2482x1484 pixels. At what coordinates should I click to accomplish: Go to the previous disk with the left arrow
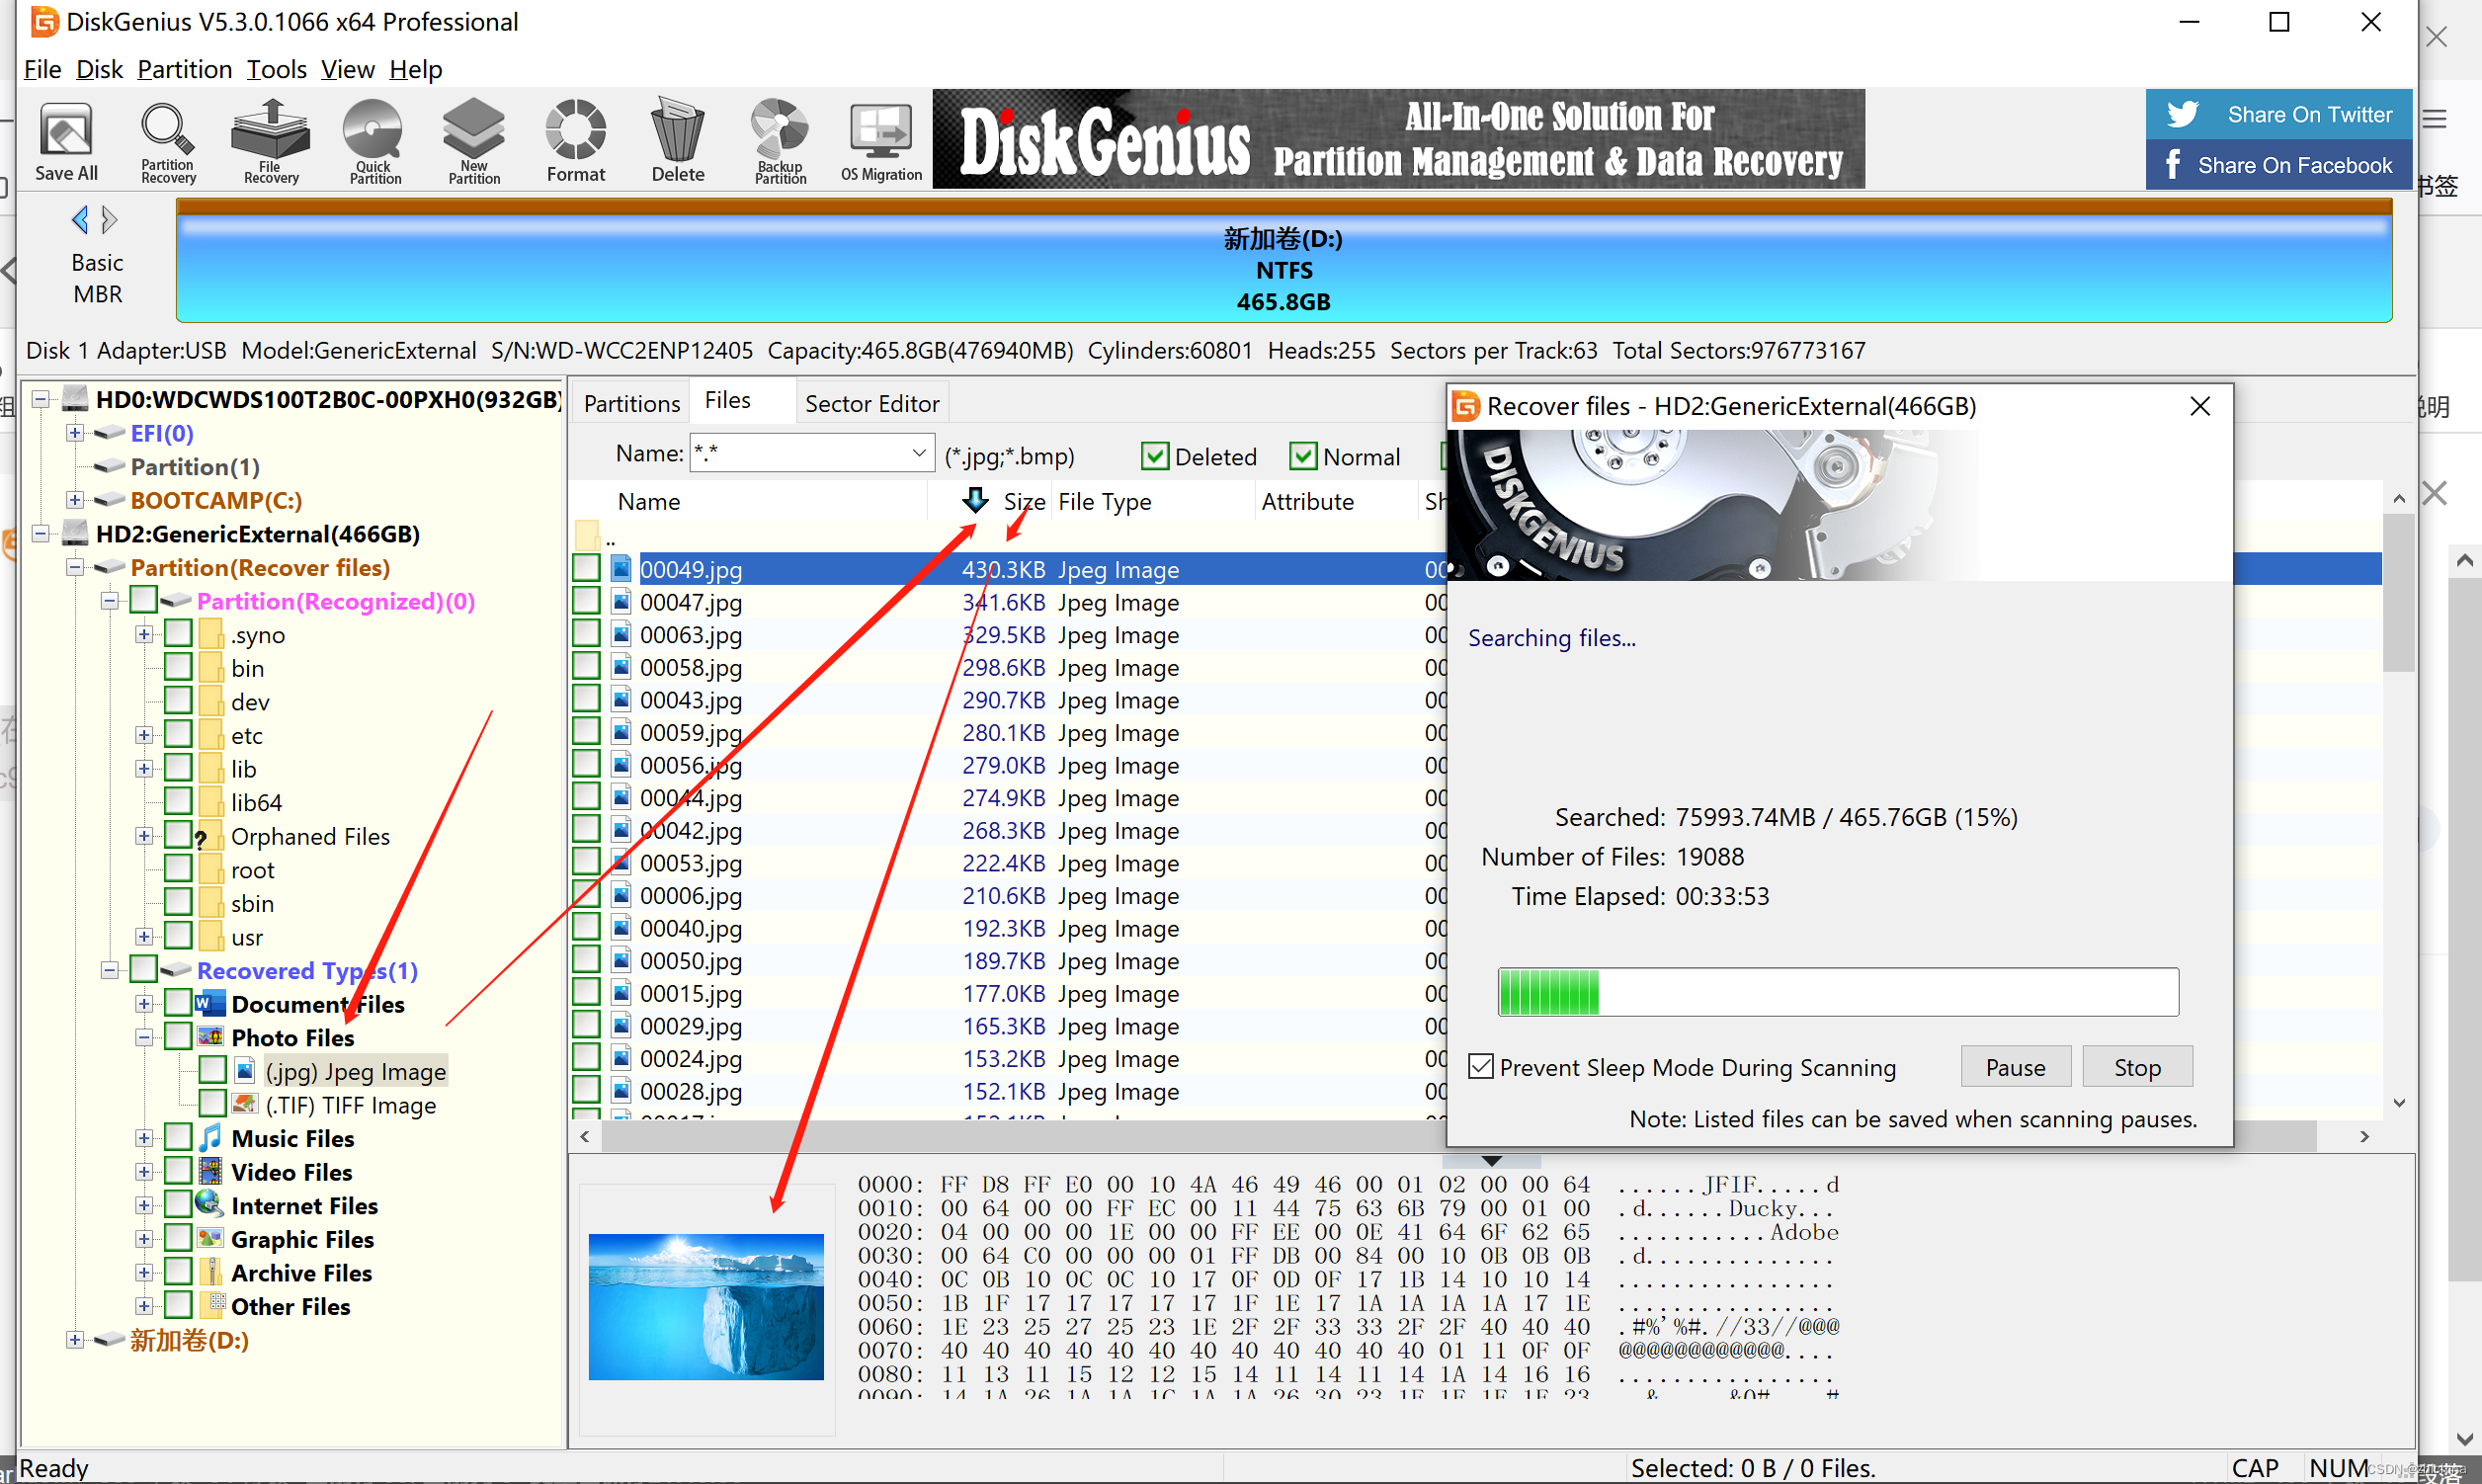[80, 219]
